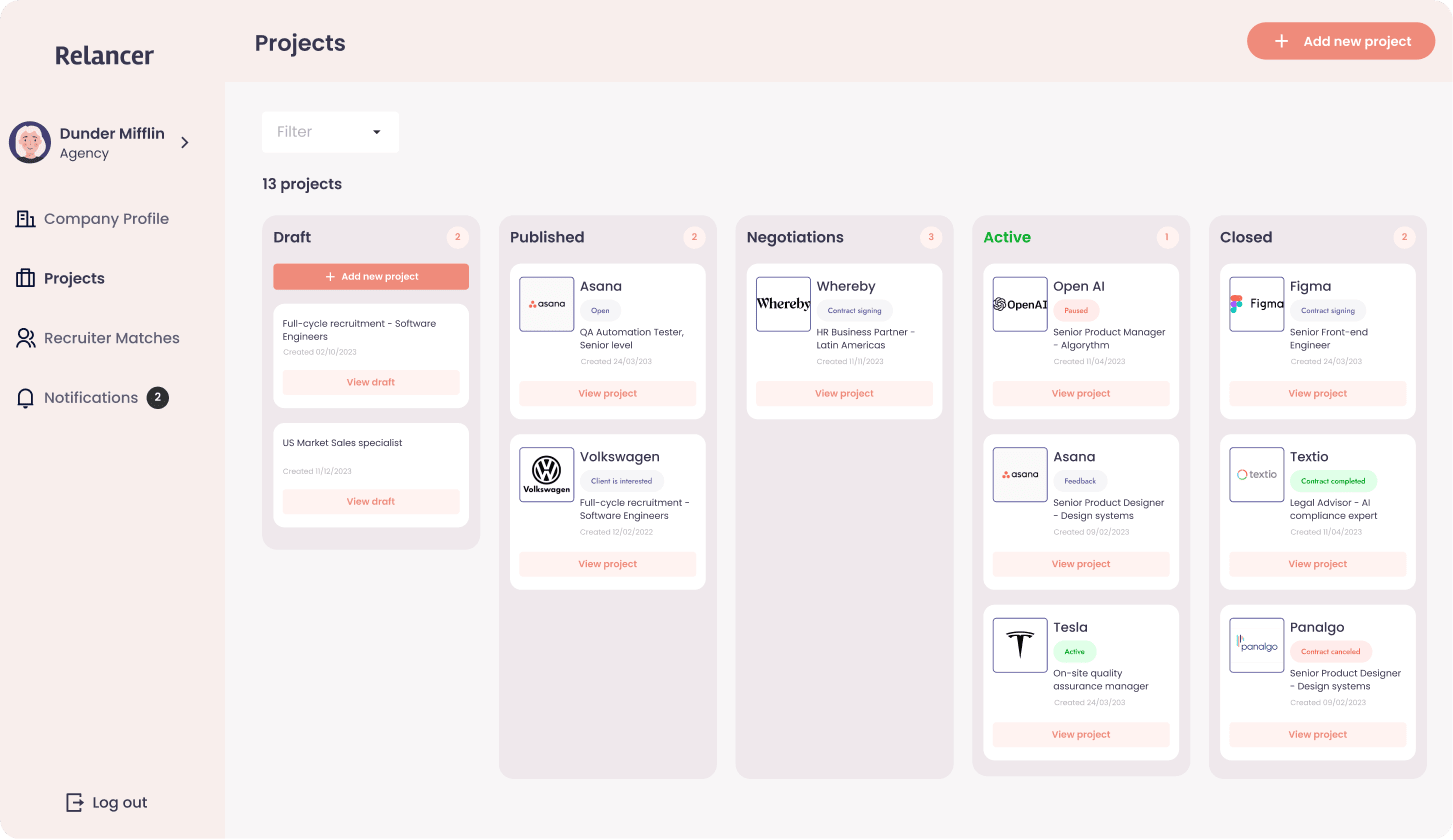
Task: Click Log out in the sidebar
Action: (x=106, y=802)
